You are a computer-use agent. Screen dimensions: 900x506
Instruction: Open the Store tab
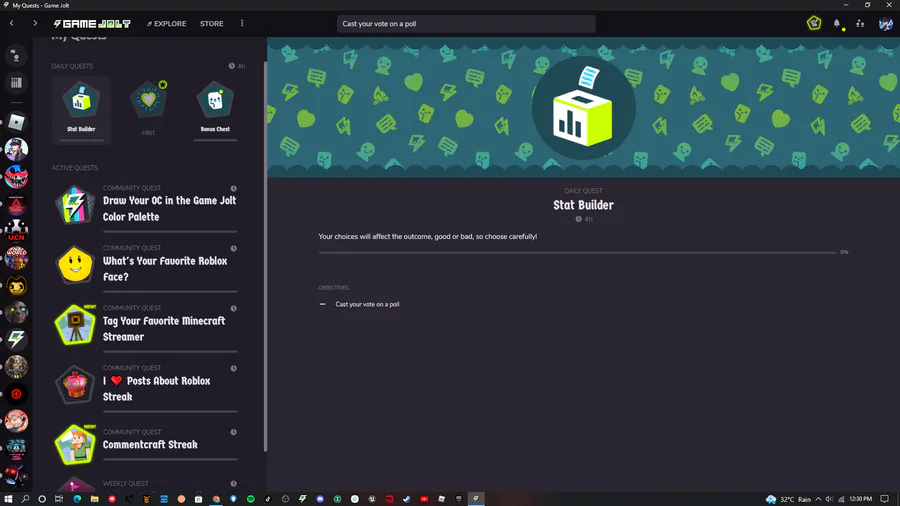[212, 24]
